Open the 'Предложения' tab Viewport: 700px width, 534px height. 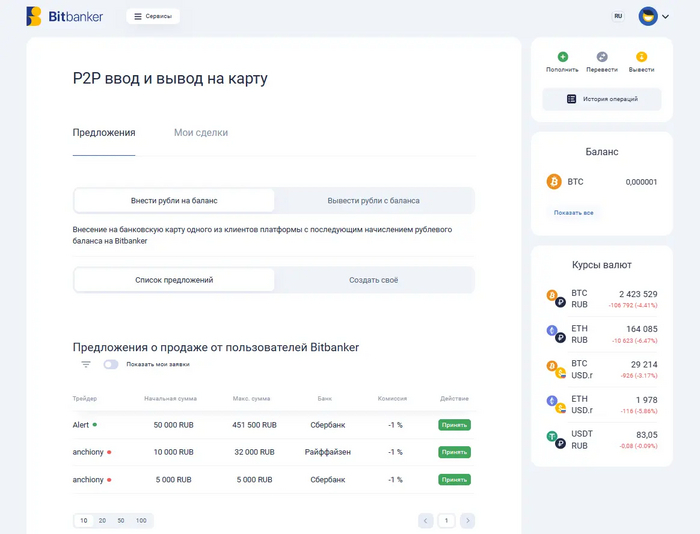click(104, 133)
